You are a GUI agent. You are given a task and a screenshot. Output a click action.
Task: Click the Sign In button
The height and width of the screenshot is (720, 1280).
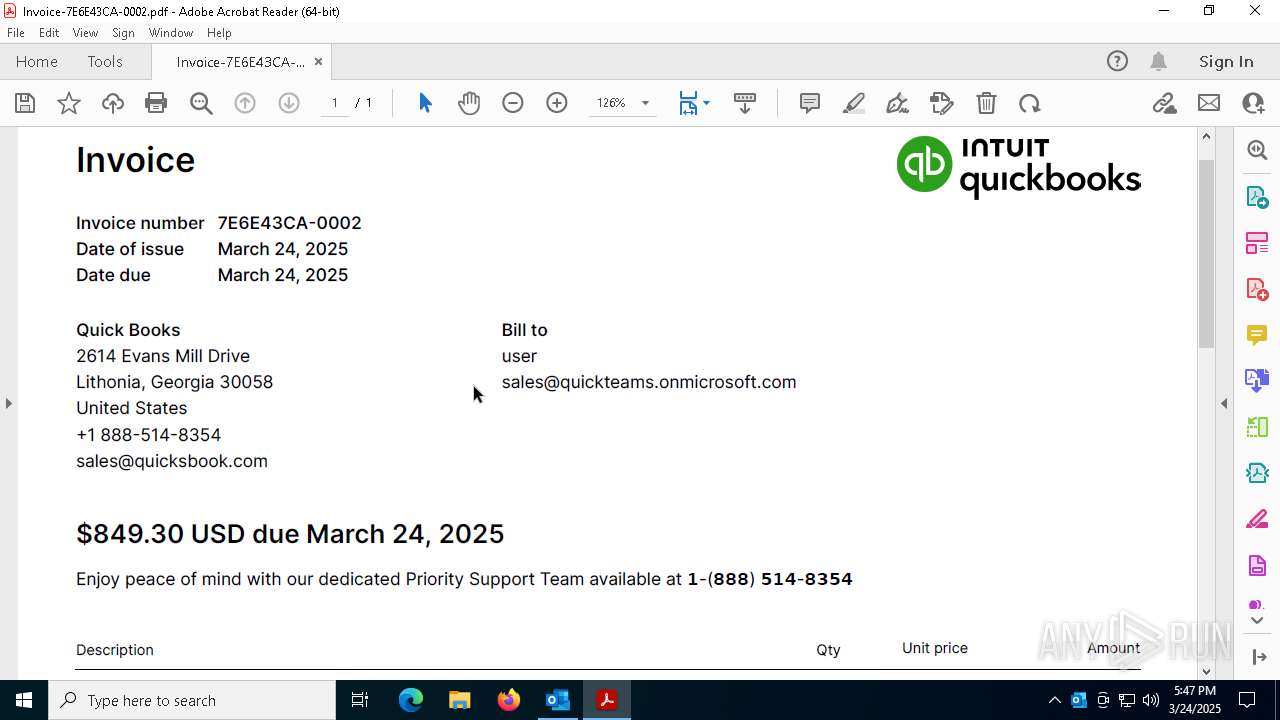1226,61
